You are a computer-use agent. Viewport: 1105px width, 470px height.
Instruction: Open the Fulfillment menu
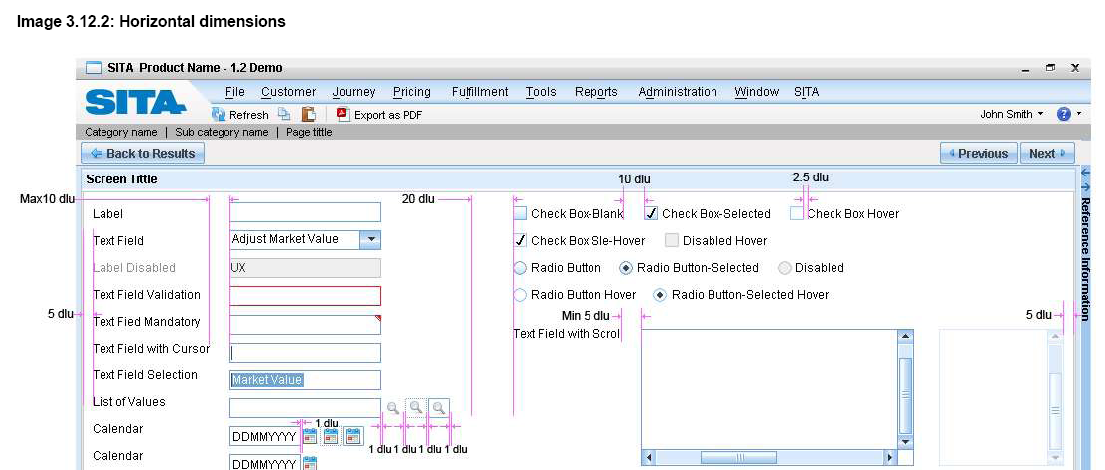(480, 92)
